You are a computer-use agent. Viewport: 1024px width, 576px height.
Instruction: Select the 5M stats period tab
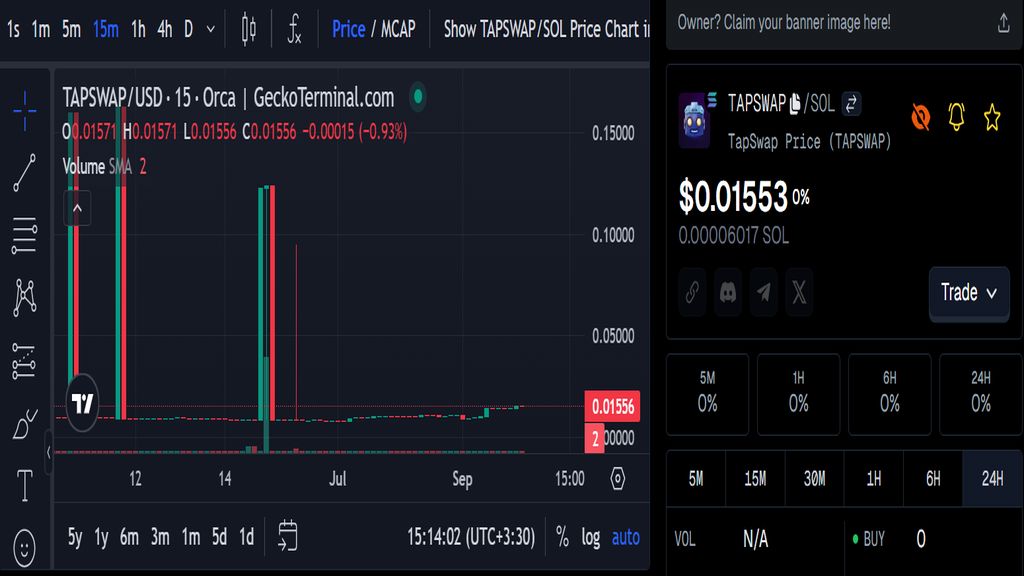[696, 479]
